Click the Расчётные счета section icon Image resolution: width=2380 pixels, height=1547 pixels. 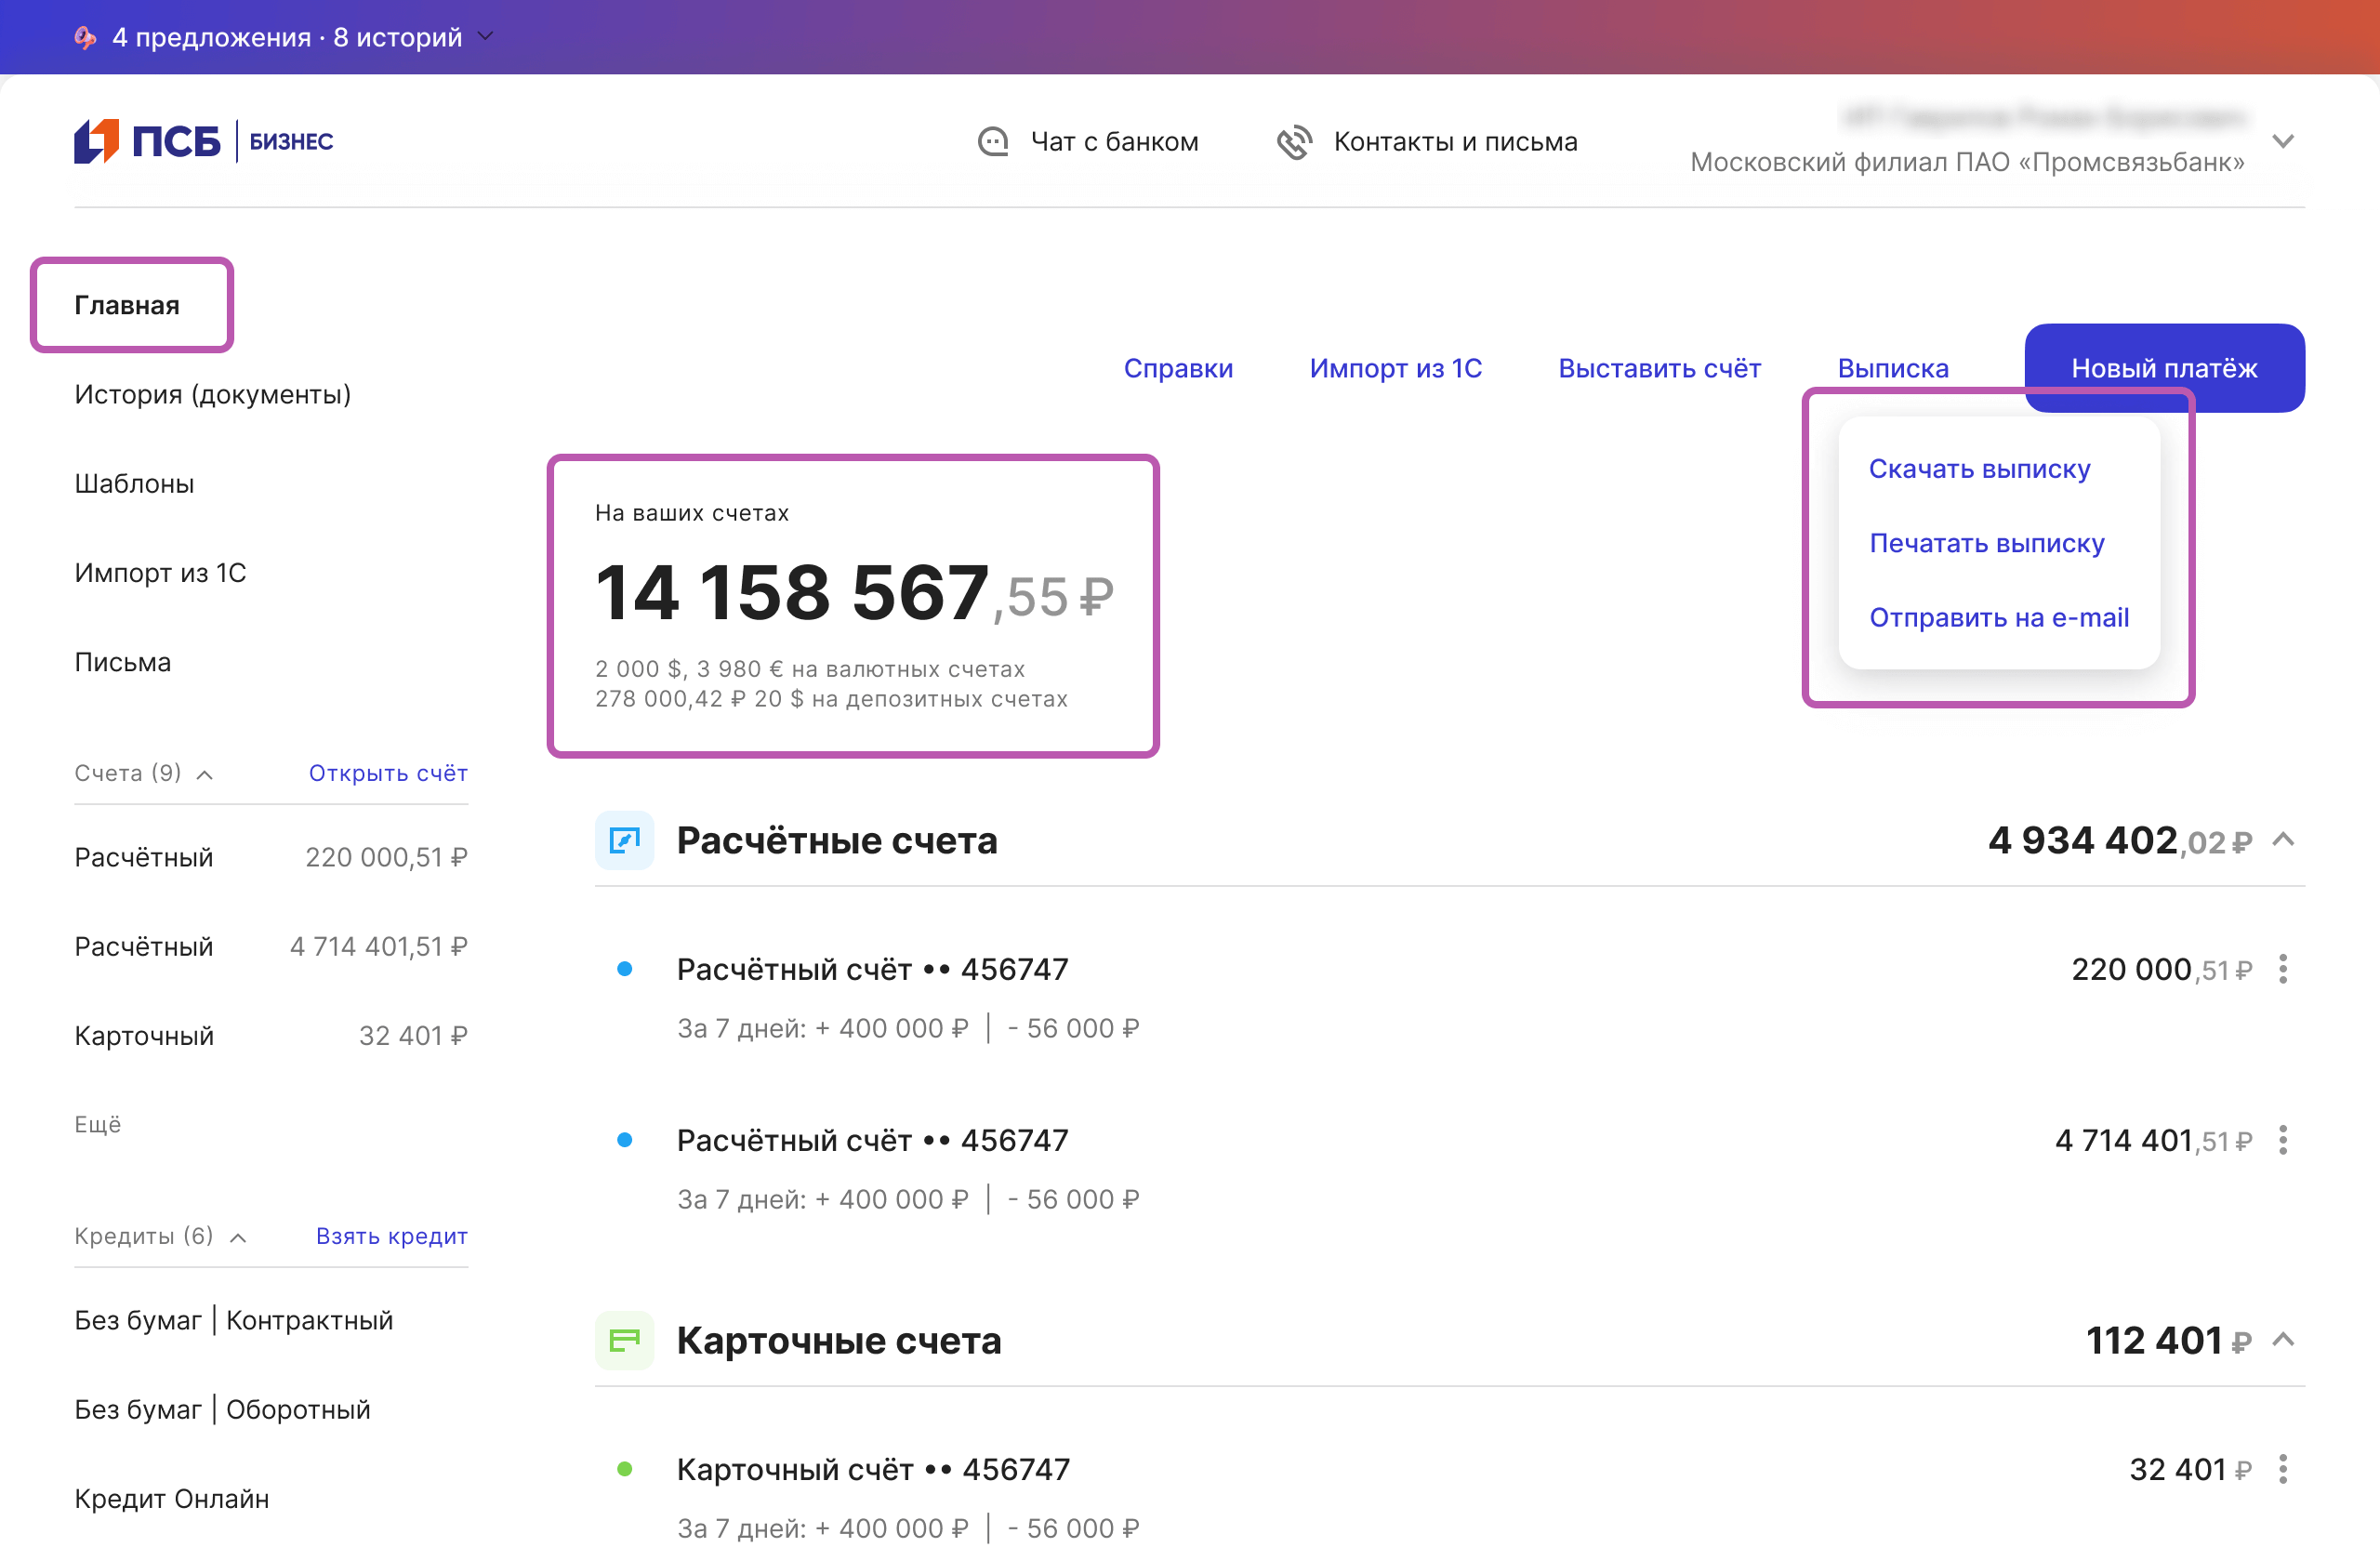(624, 840)
